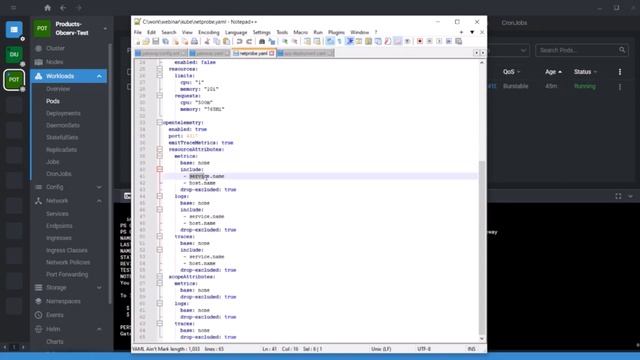This screenshot has height=360, width=640.
Task: Select the highlighted POT cluster icon in hotbar
Action: tap(14, 79)
